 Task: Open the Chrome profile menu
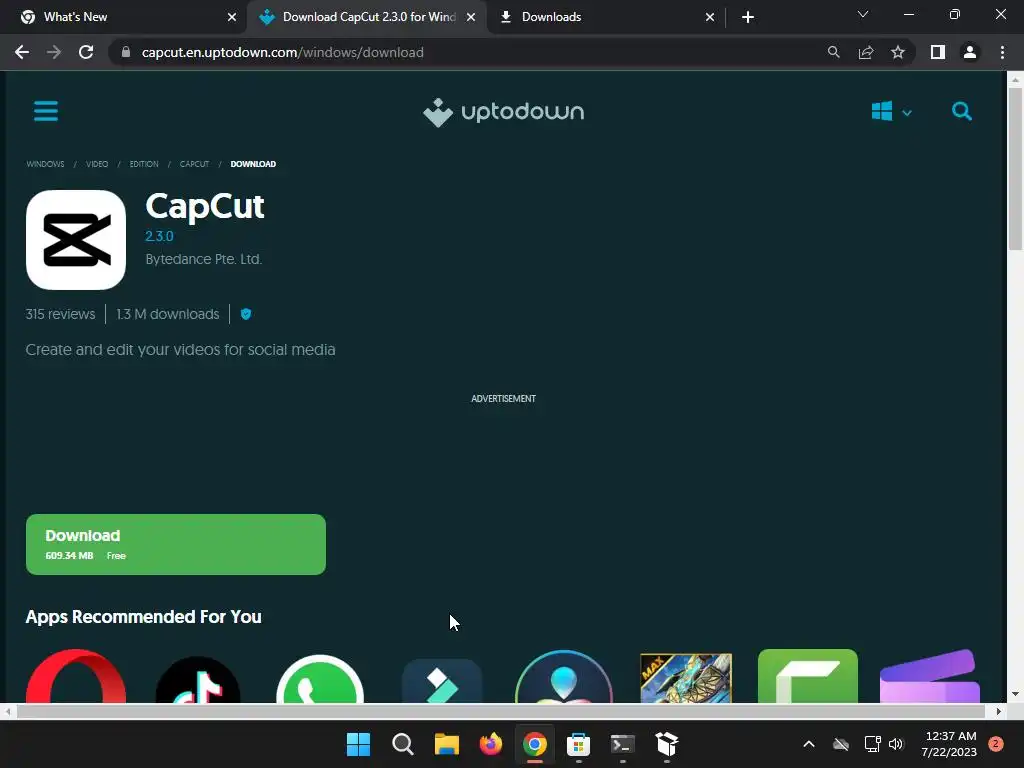tap(970, 52)
